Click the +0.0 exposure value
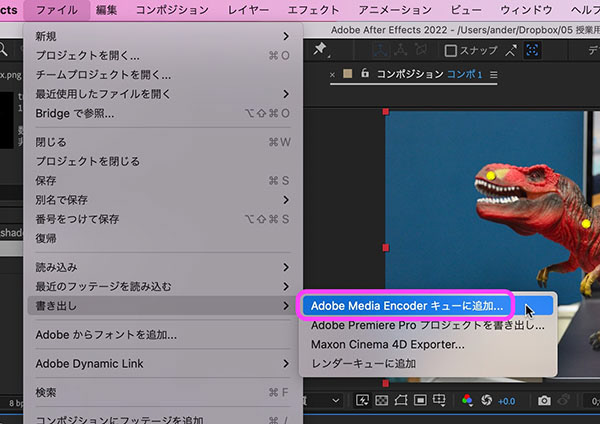Image resolution: width=600 pixels, height=424 pixels. click(507, 401)
